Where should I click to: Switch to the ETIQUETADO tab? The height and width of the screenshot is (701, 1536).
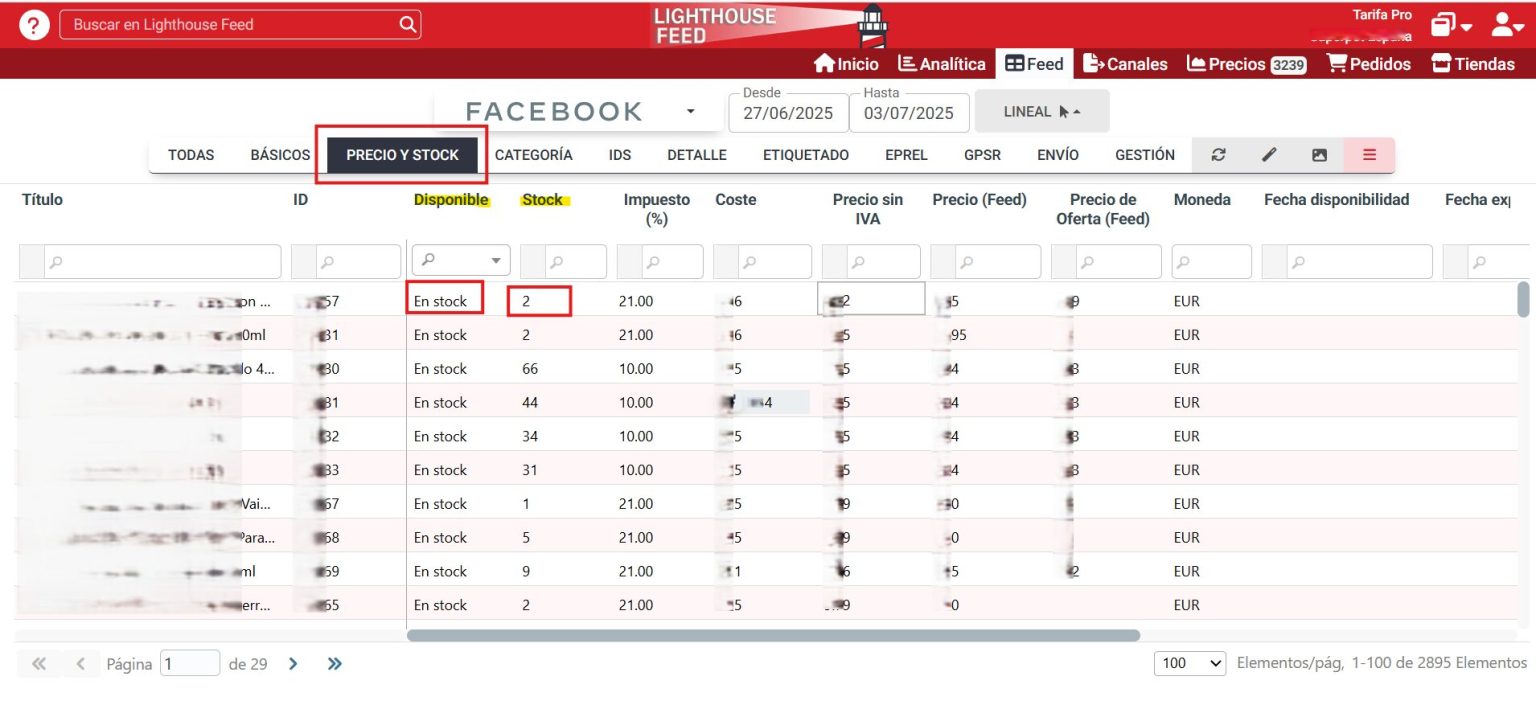click(x=806, y=155)
